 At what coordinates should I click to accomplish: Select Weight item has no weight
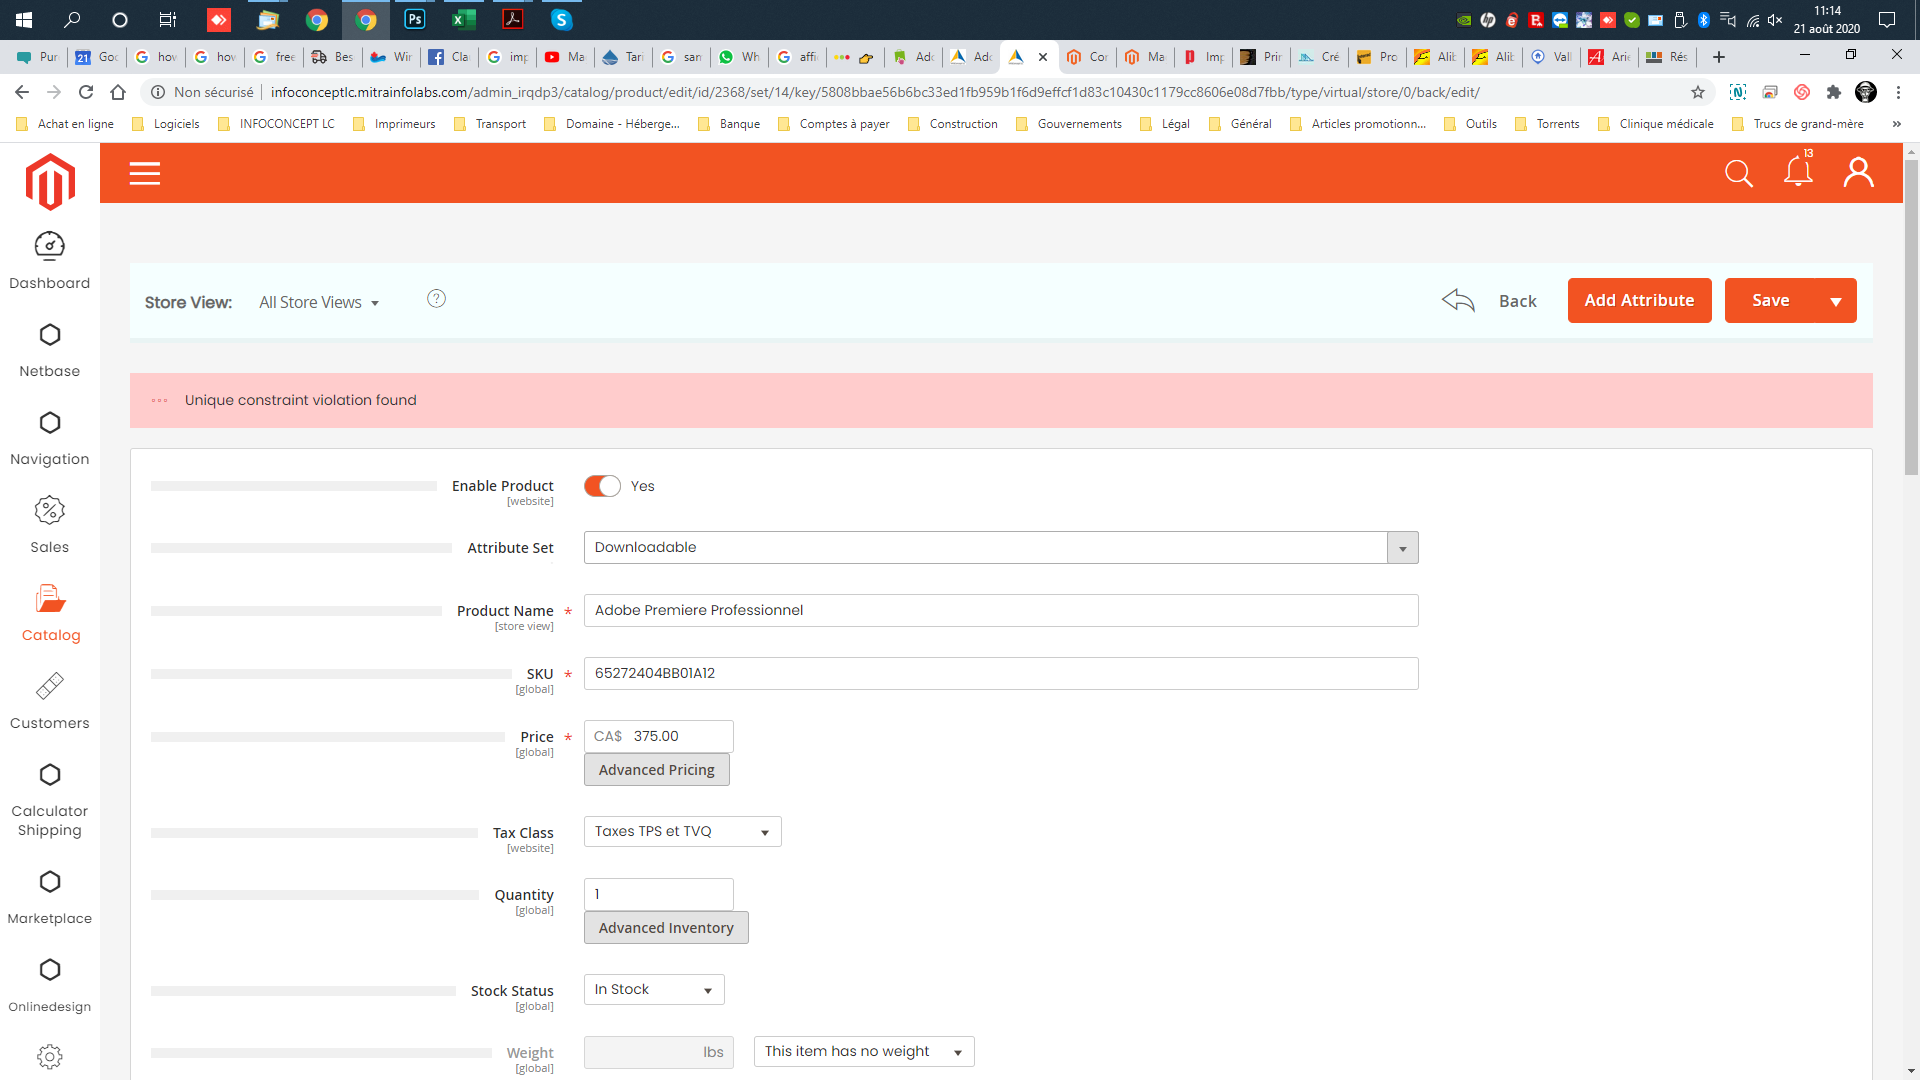[861, 1051]
